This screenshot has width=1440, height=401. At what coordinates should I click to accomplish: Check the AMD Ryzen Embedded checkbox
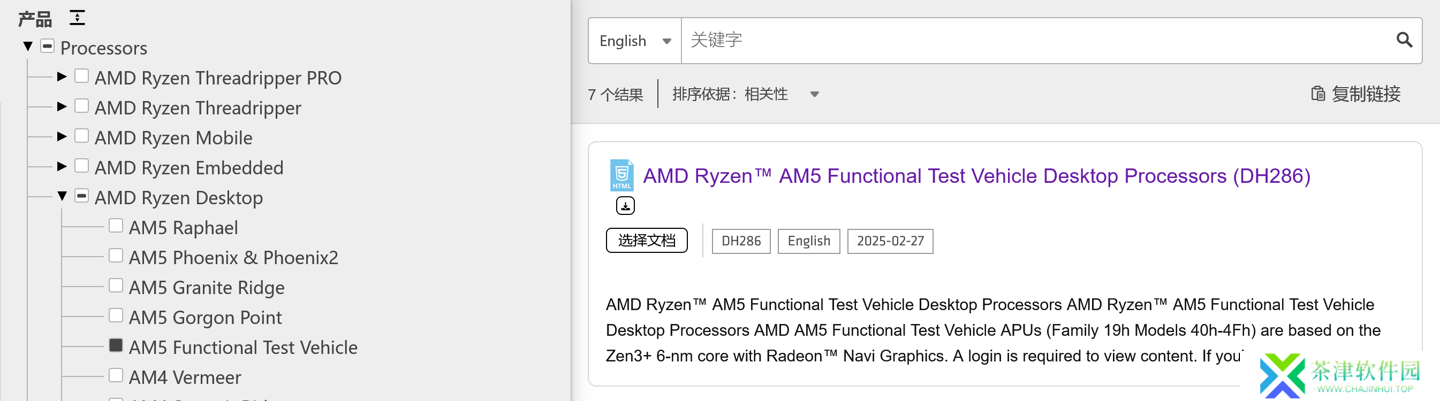(82, 166)
